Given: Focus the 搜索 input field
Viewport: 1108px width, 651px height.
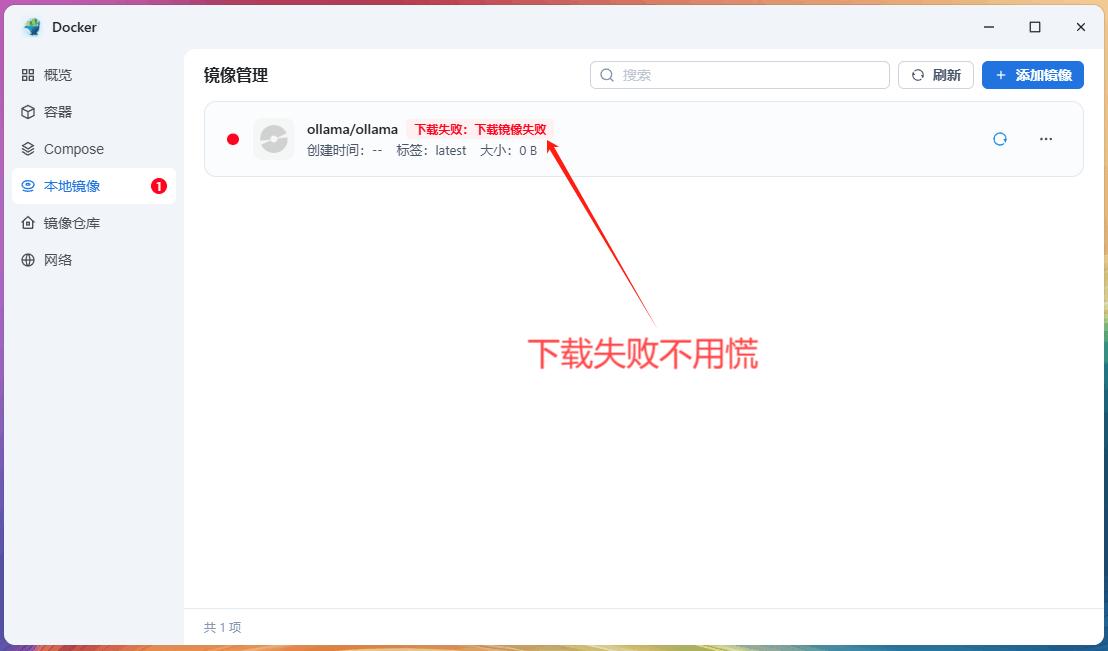Looking at the screenshot, I should click(x=750, y=75).
